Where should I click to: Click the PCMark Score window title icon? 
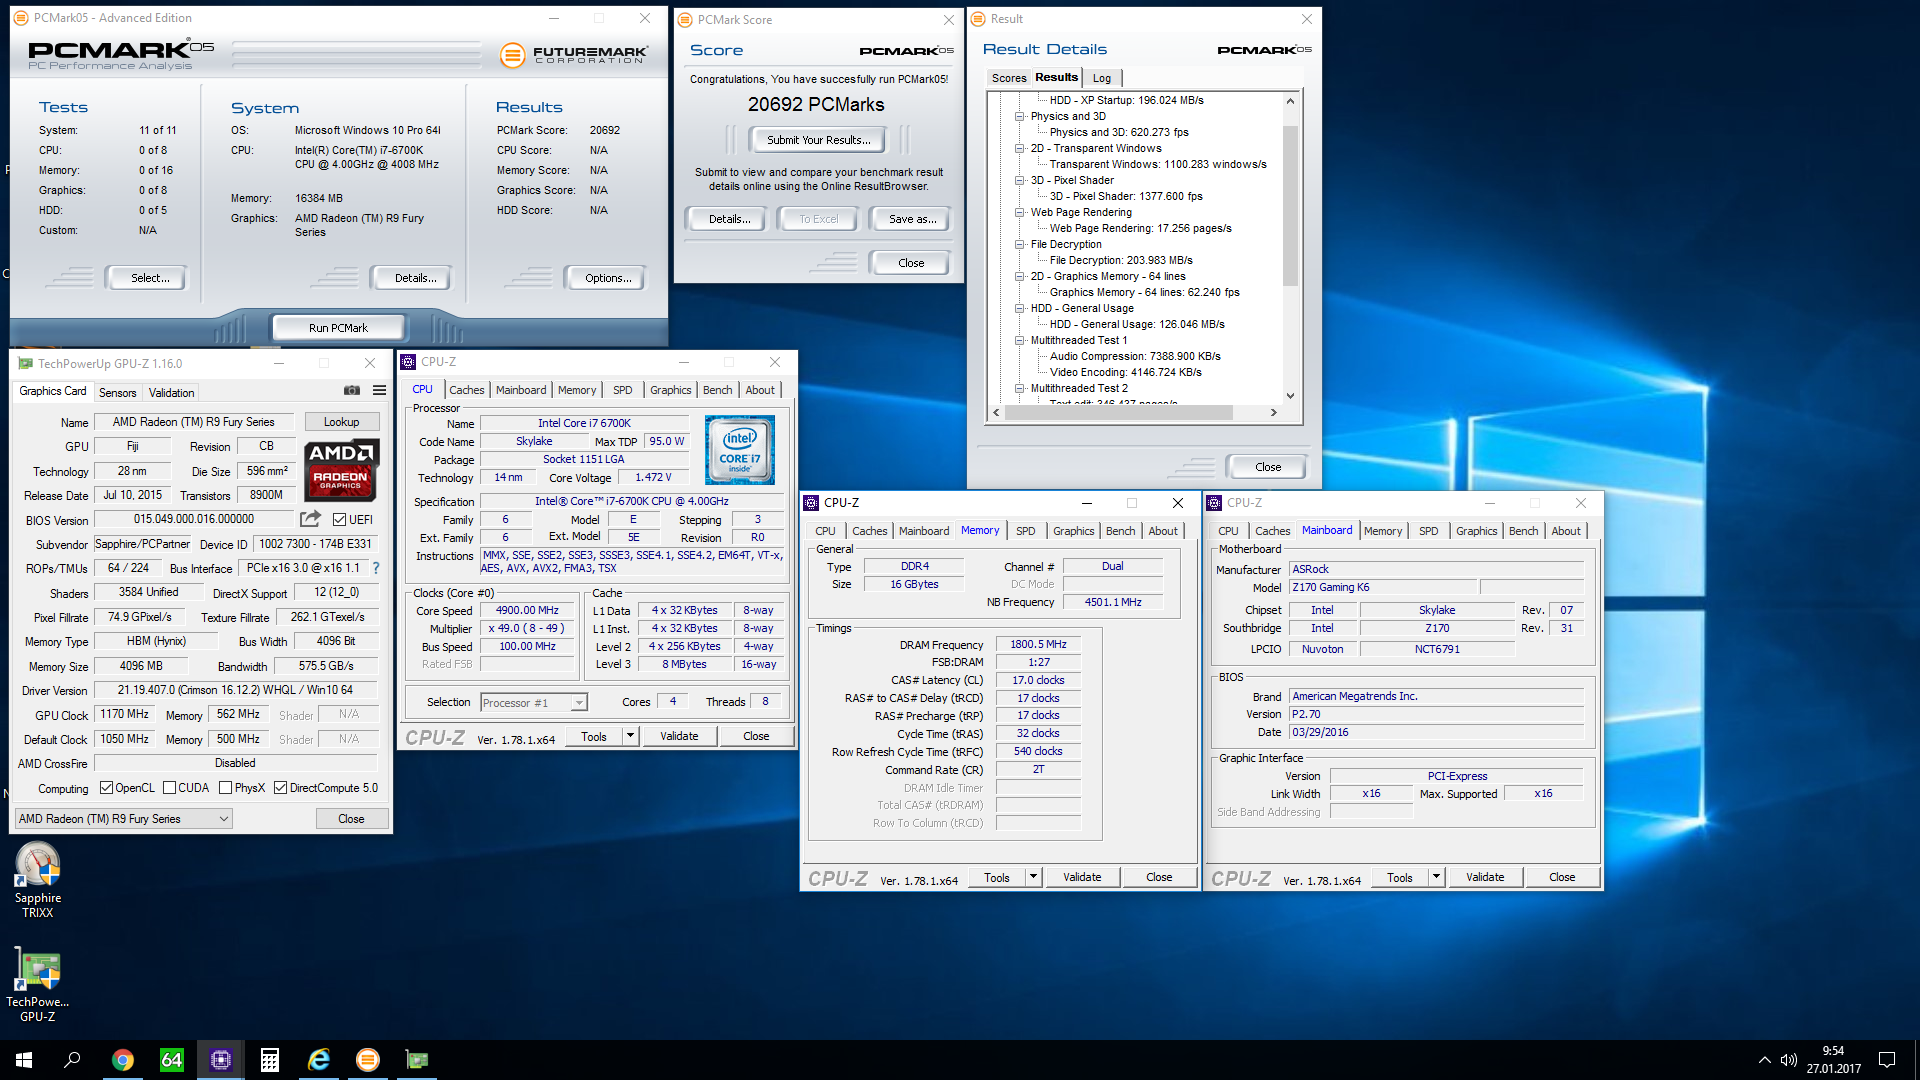click(x=685, y=20)
